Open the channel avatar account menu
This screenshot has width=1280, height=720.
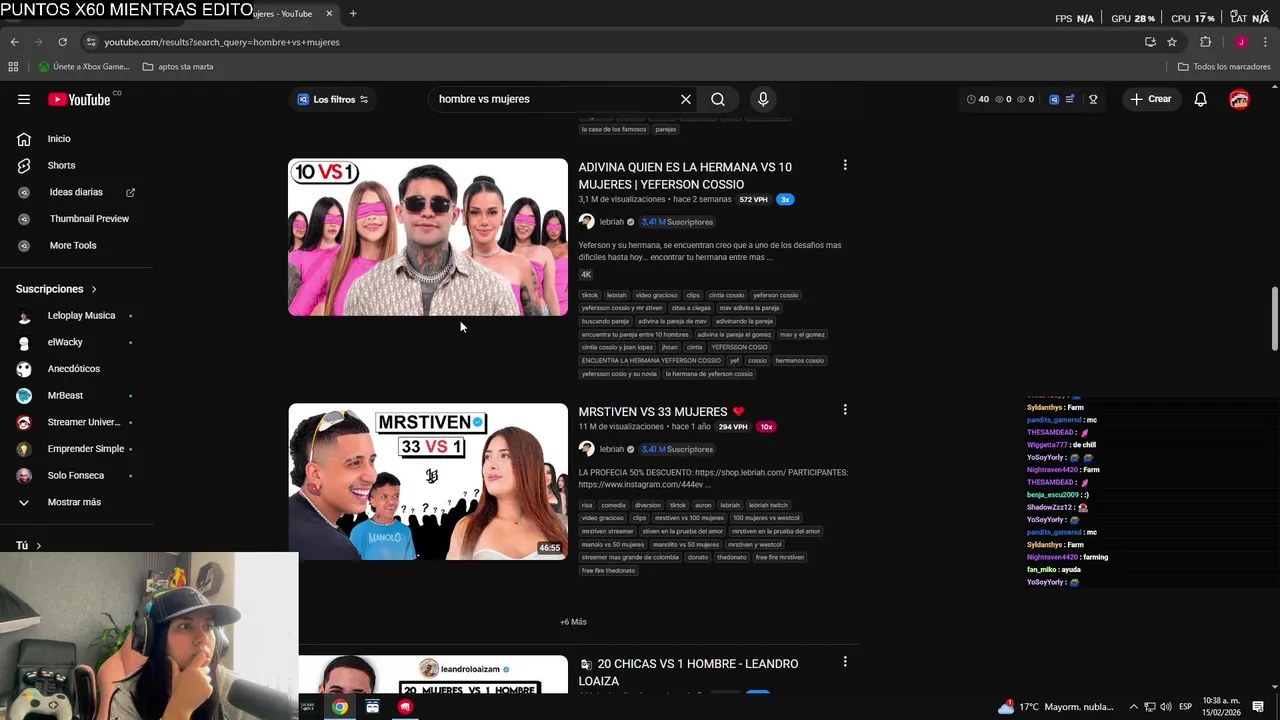coord(1239,99)
